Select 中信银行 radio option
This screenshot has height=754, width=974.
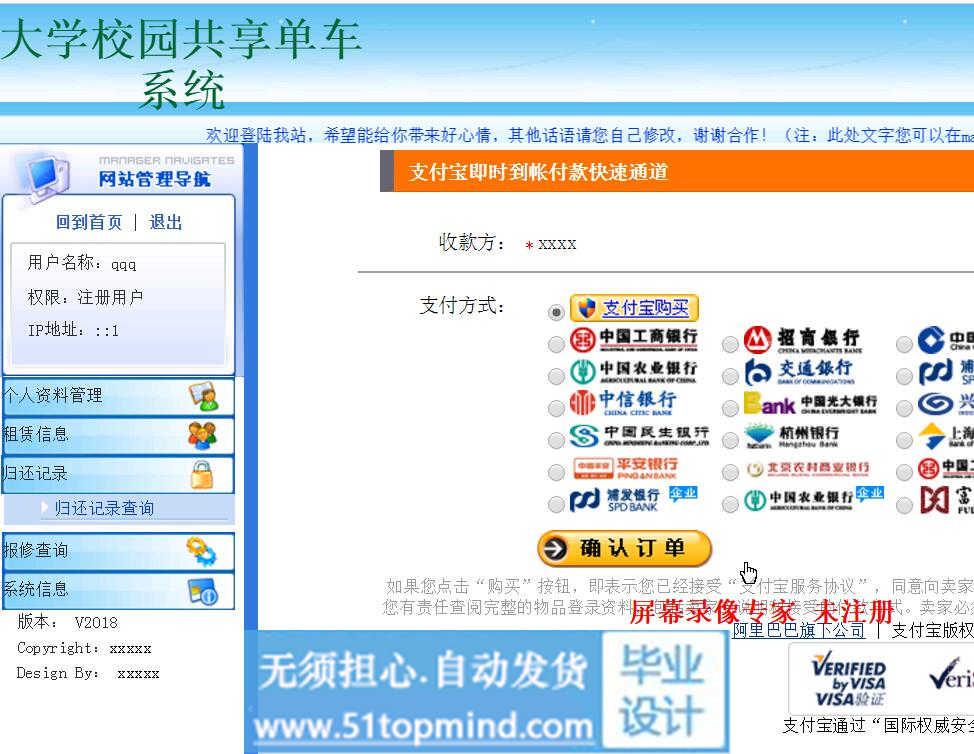click(557, 407)
